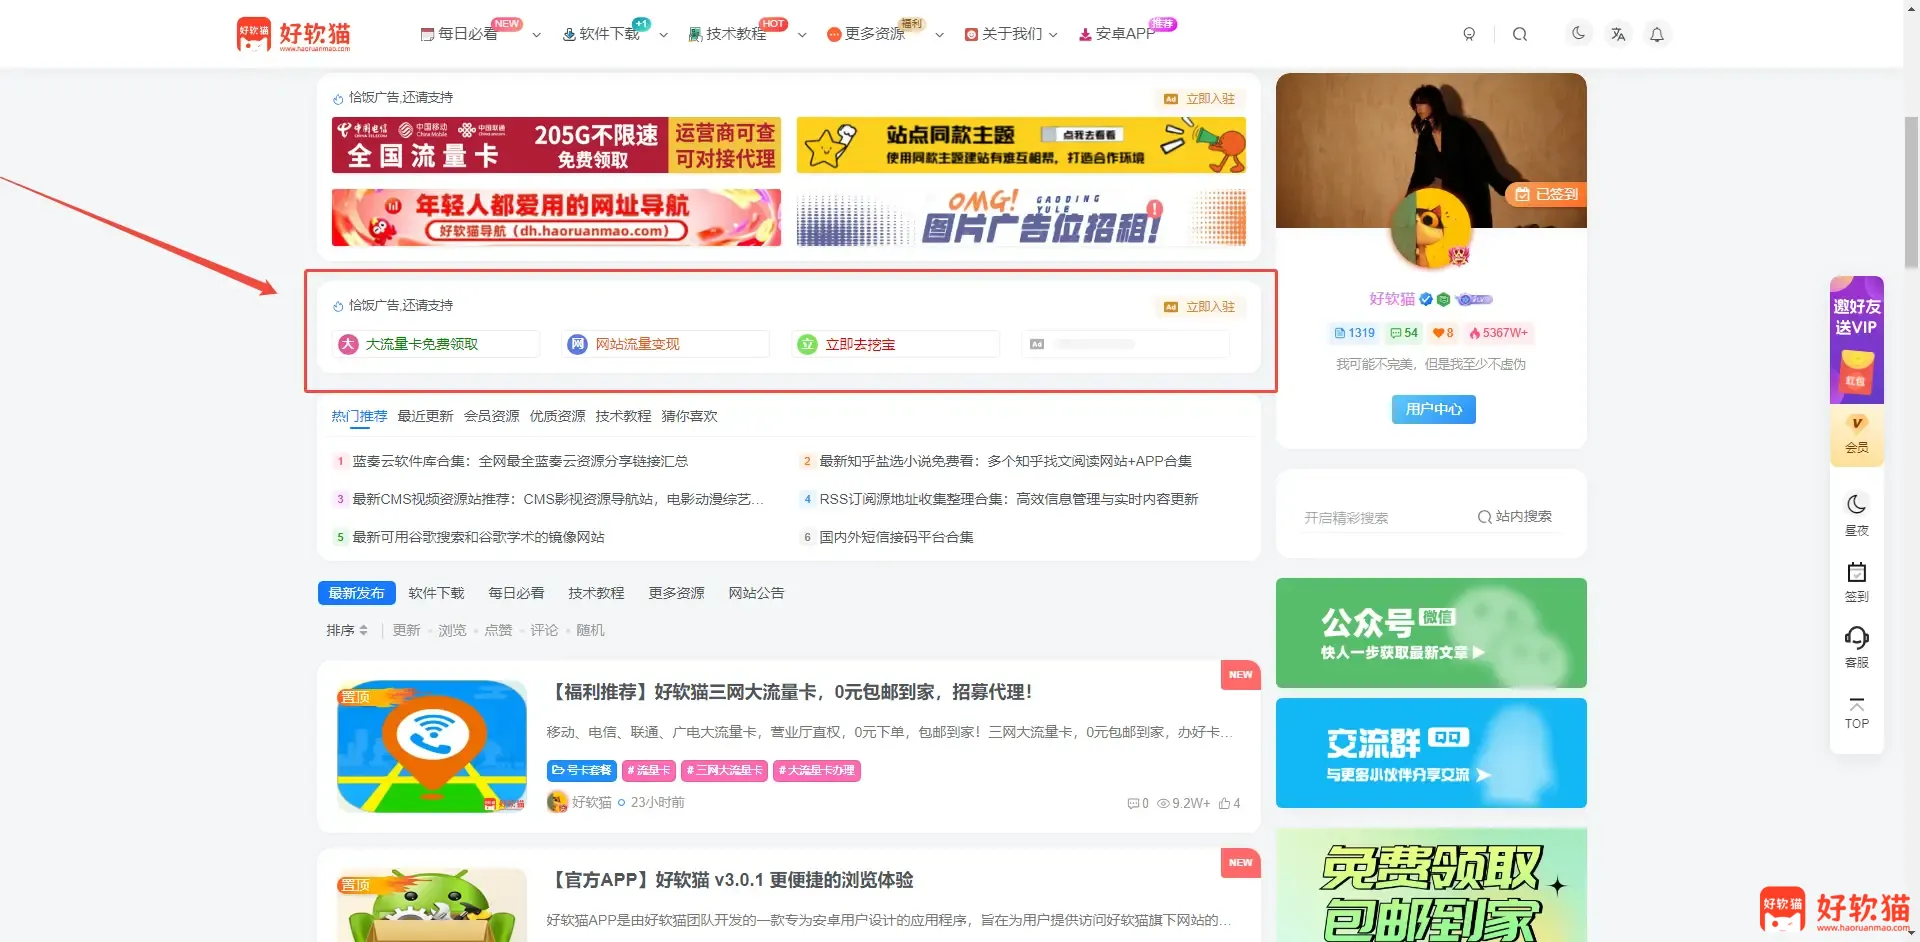Click the 网站流量变现 ad link
Screen dimensions: 1920x942
tap(665, 344)
